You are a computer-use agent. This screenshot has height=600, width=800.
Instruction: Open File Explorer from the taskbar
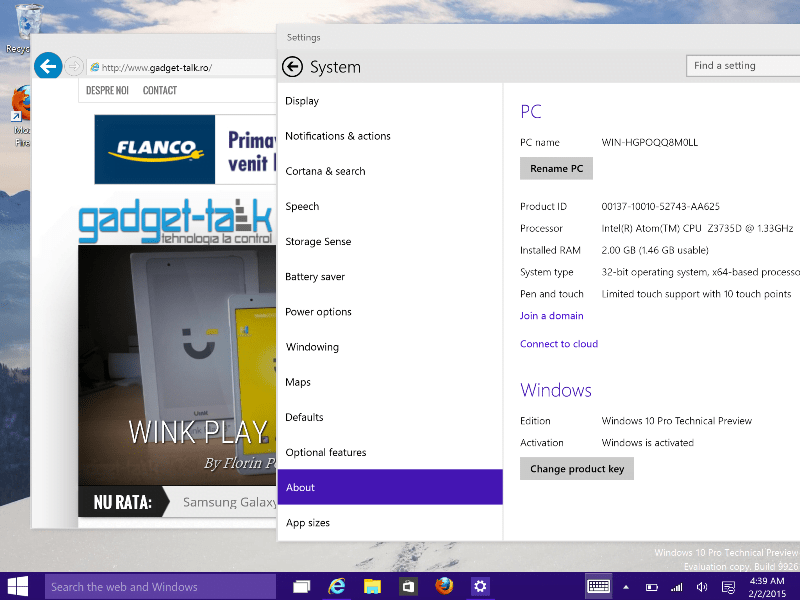[372, 587]
